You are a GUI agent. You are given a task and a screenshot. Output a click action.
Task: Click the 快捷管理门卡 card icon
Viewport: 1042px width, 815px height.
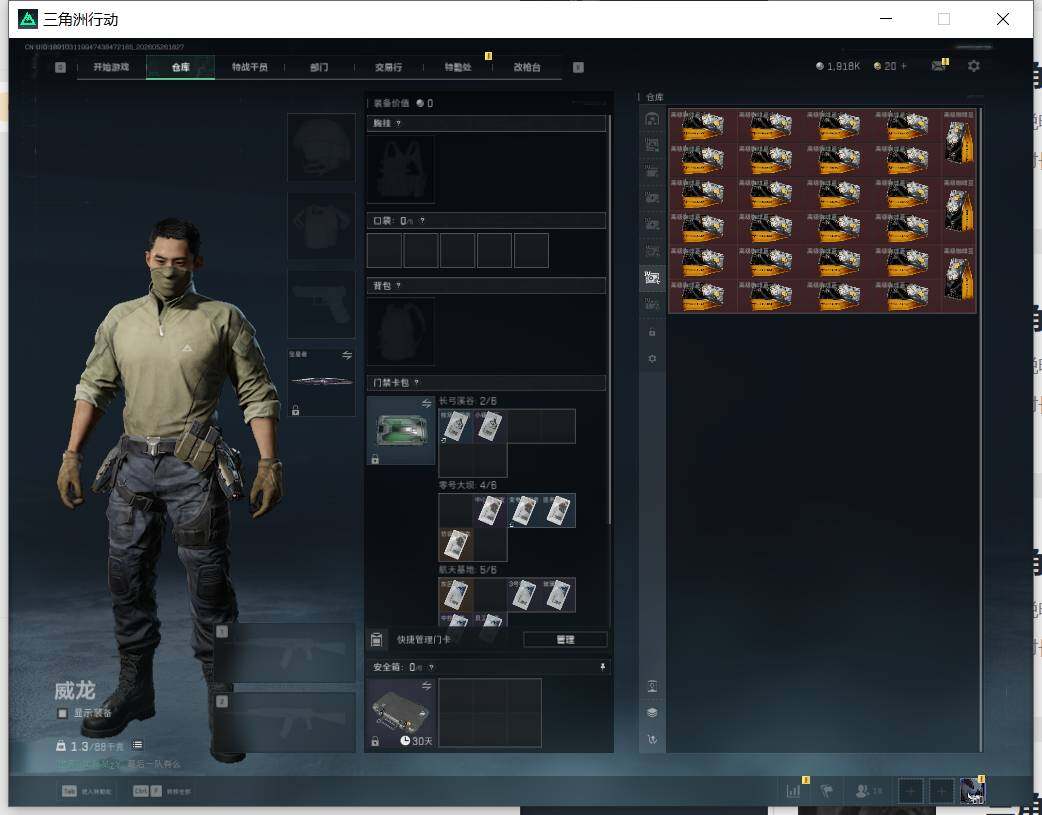tap(376, 640)
